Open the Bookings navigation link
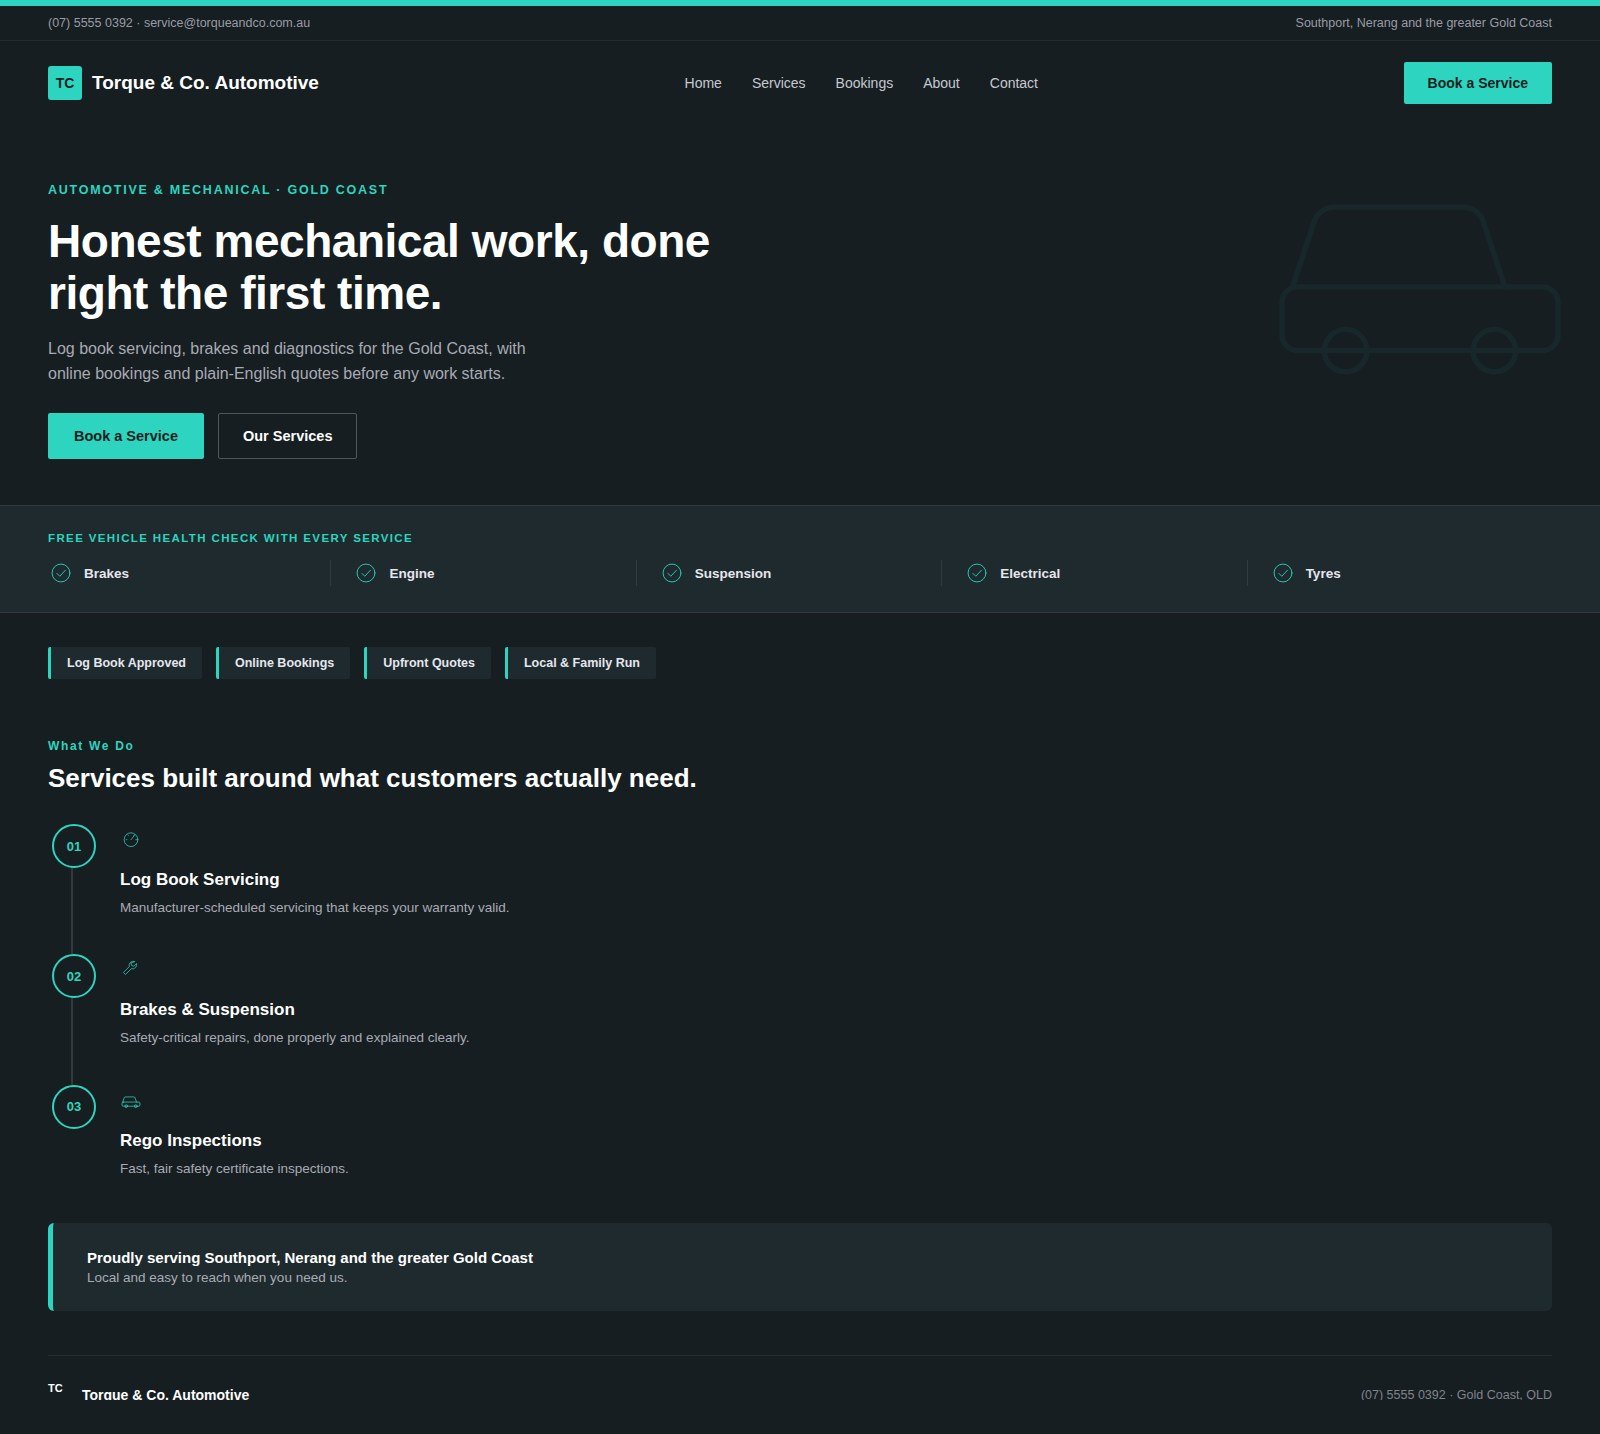1600x1434 pixels. (864, 83)
